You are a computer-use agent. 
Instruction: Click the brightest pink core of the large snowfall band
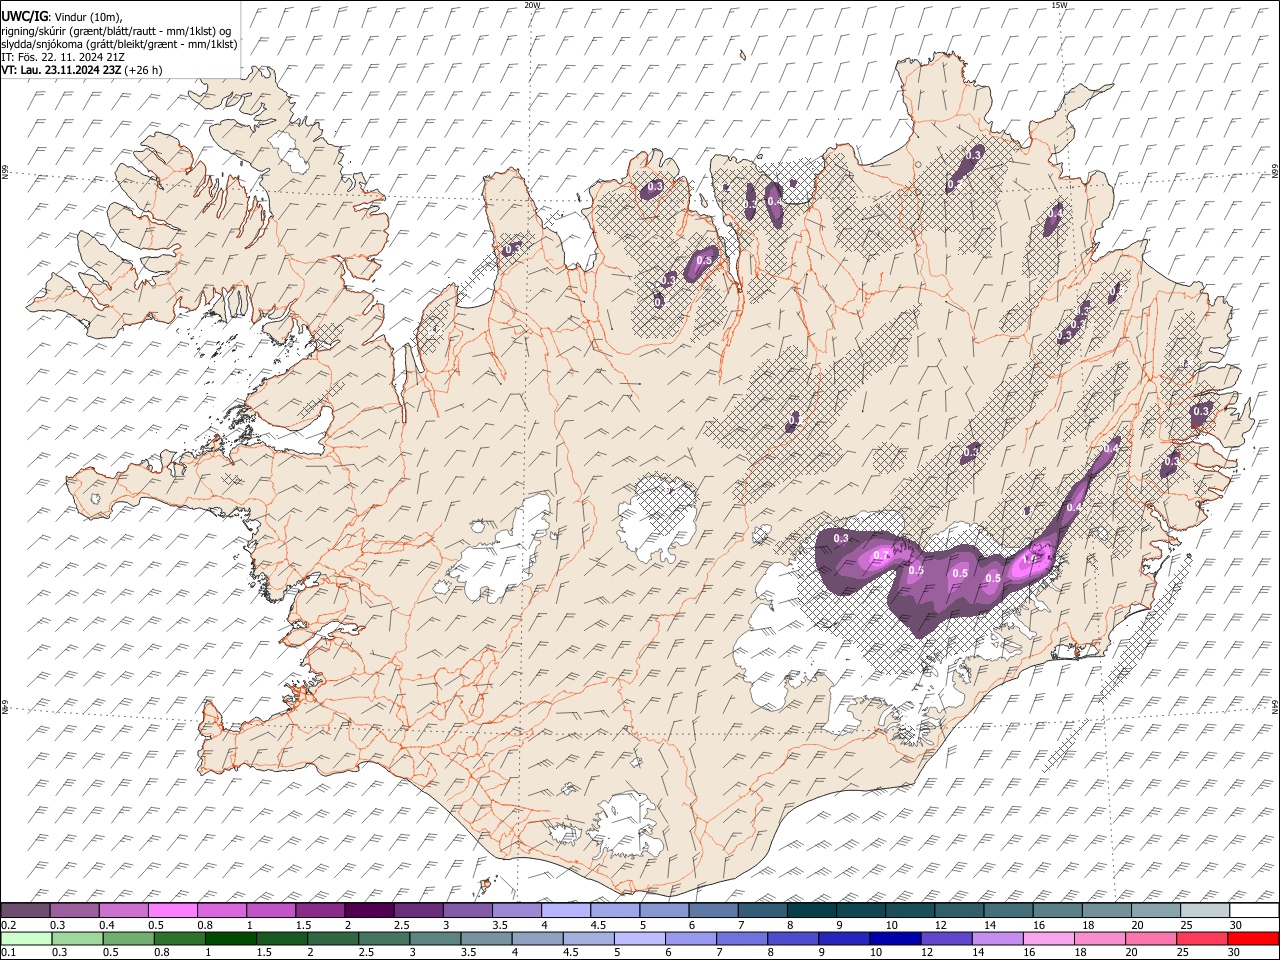(1033, 562)
